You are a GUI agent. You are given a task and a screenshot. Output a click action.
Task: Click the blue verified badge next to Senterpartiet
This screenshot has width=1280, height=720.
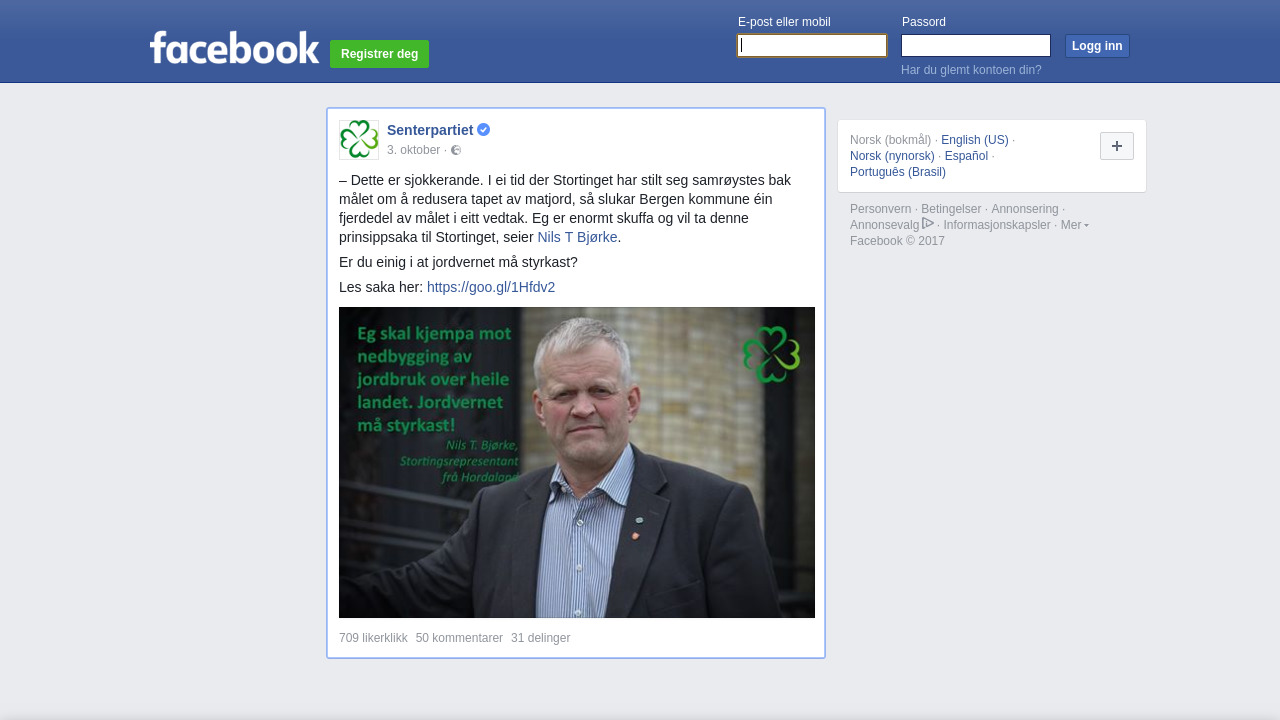point(483,130)
